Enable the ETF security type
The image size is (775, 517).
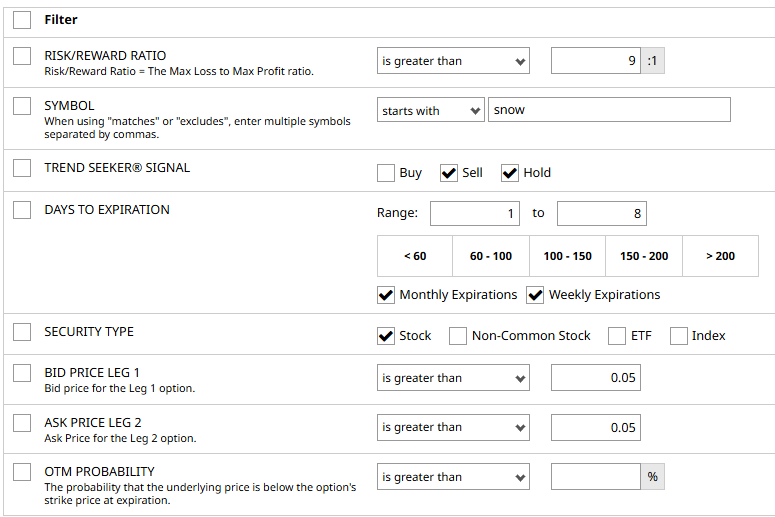[x=617, y=336]
